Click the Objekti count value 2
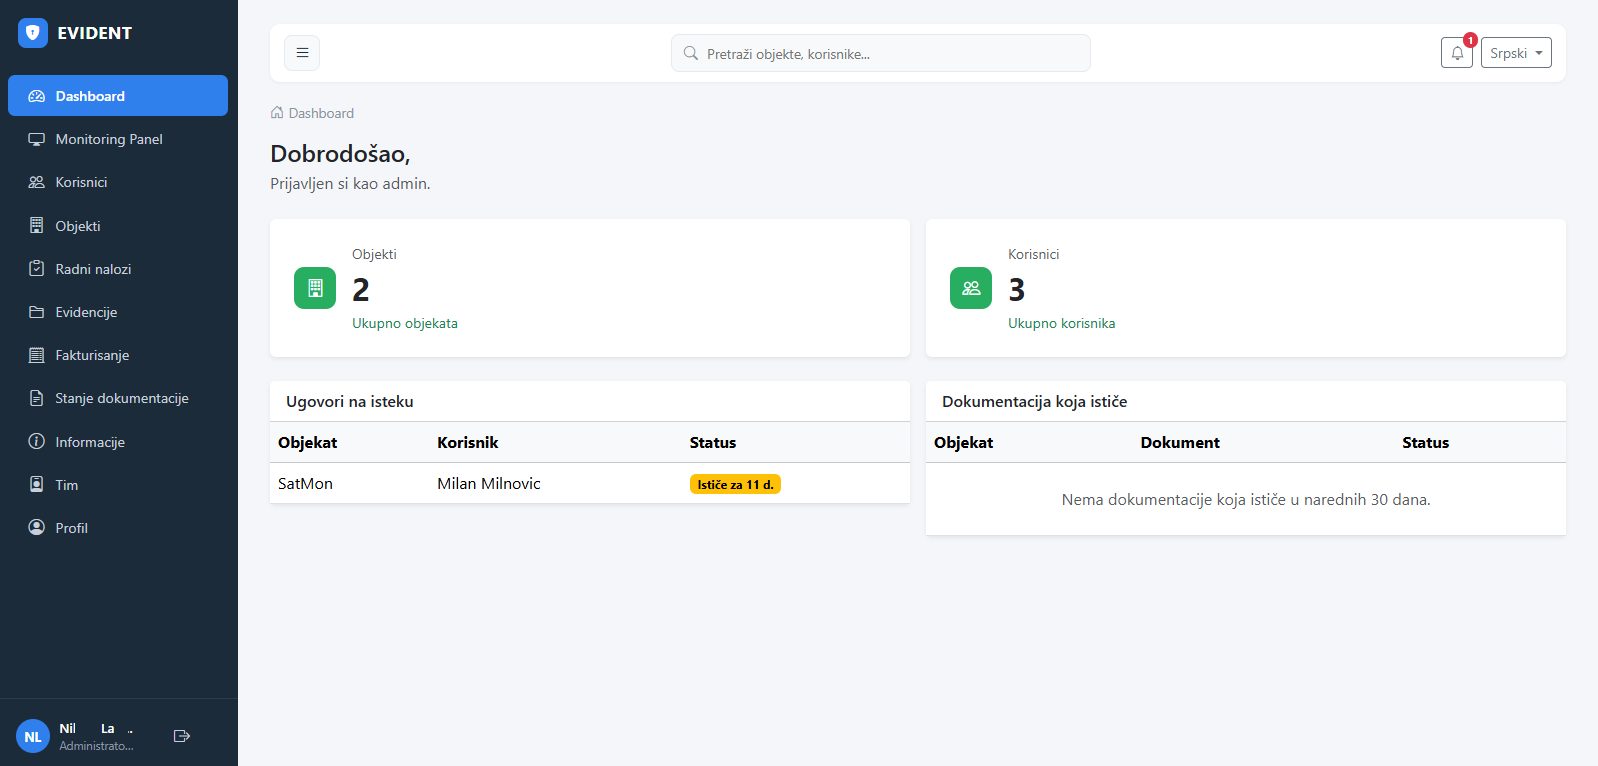Image resolution: width=1598 pixels, height=766 pixels. 361,290
